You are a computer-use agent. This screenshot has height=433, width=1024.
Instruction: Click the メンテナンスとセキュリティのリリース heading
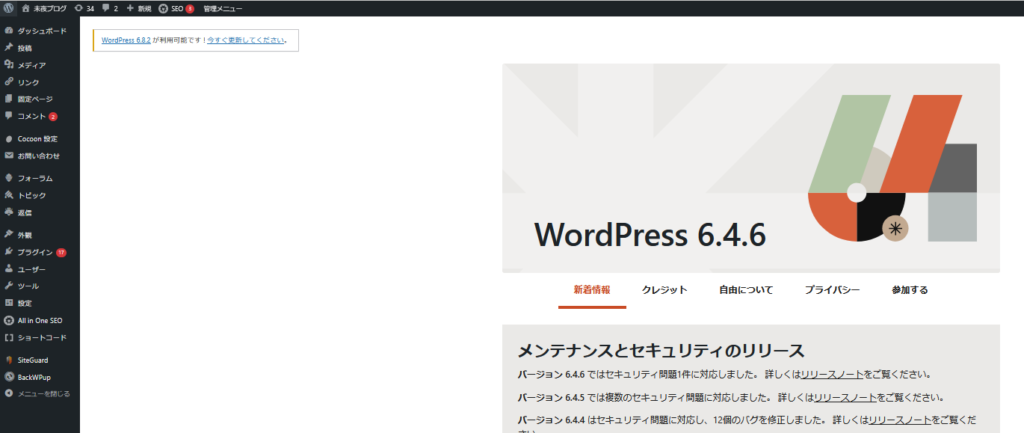pyautogui.click(x=661, y=351)
